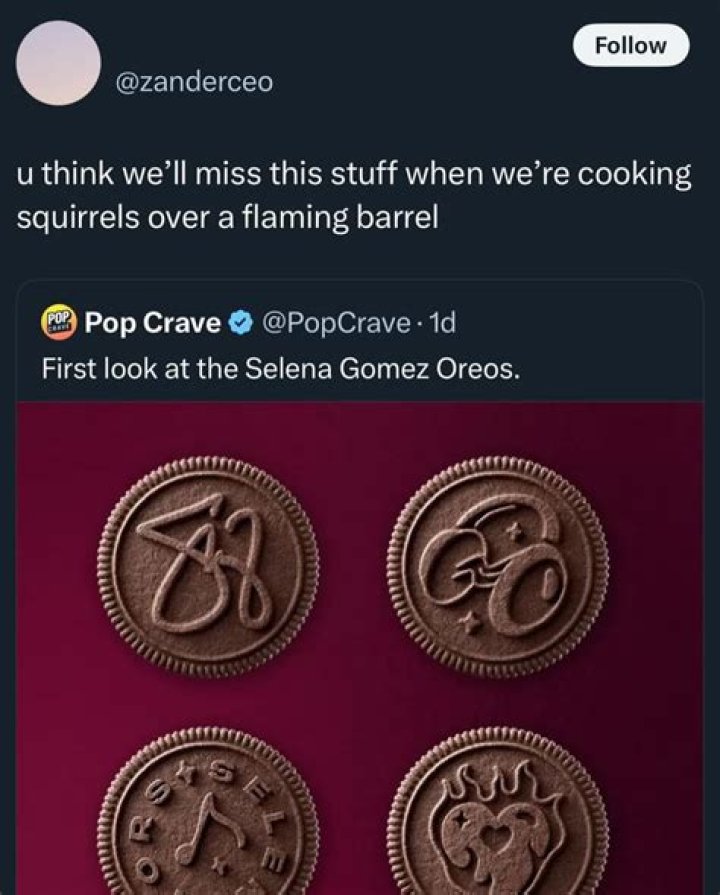Image resolution: width=720 pixels, height=895 pixels.
Task: Click the blue verified badge
Action: pyautogui.click(x=241, y=323)
